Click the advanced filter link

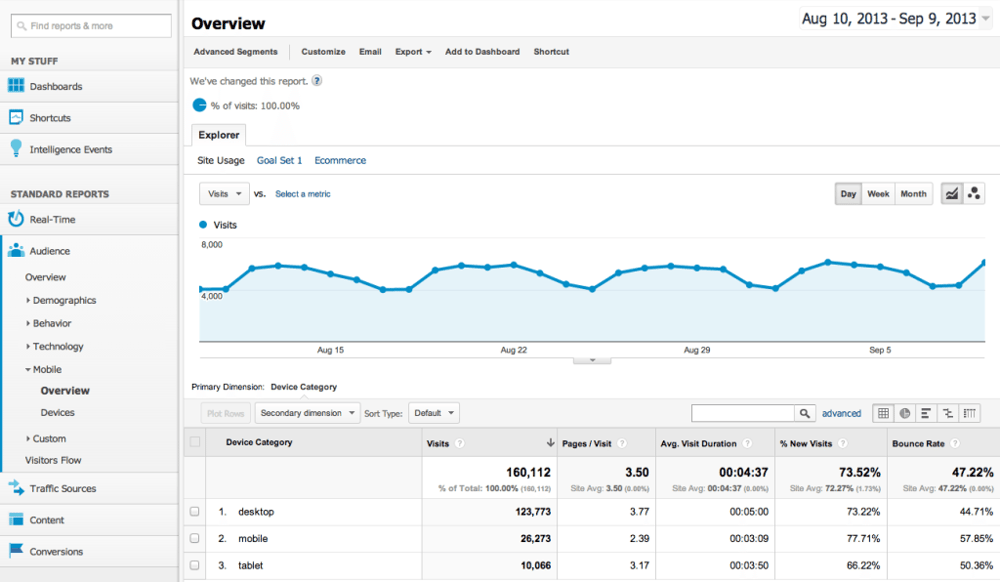[842, 412]
